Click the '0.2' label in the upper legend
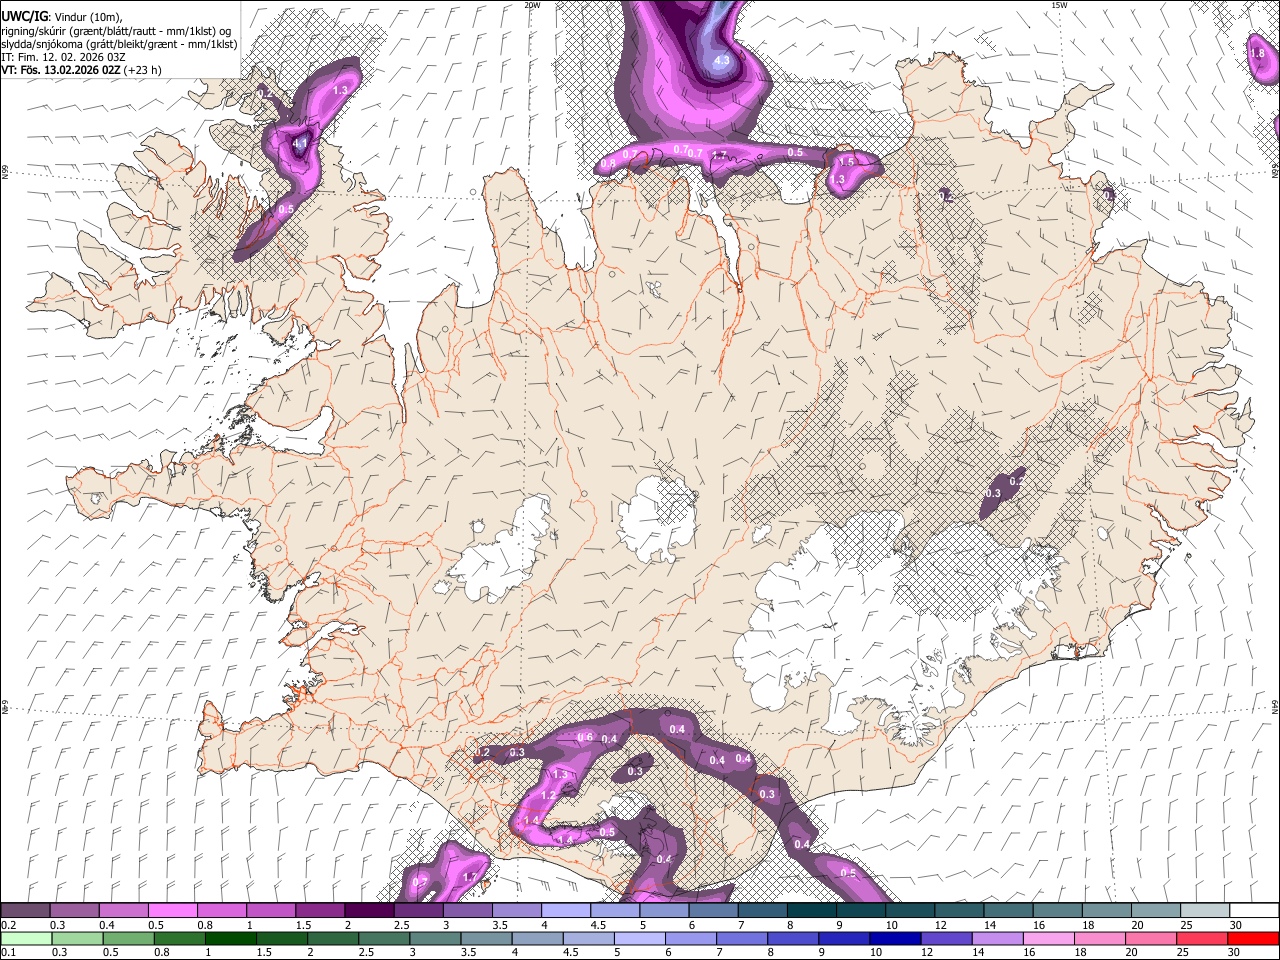The width and height of the screenshot is (1280, 960). tap(8, 925)
